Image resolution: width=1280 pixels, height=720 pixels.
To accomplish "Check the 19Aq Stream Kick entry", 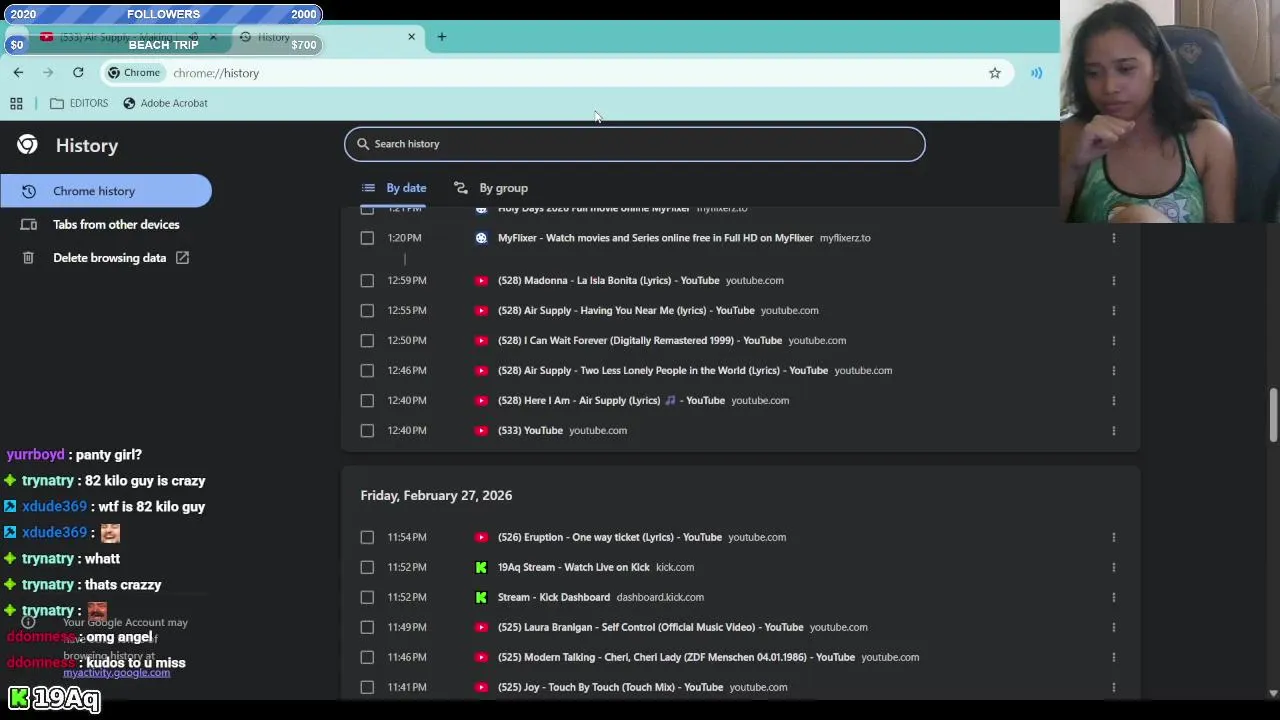I will (x=367, y=568).
